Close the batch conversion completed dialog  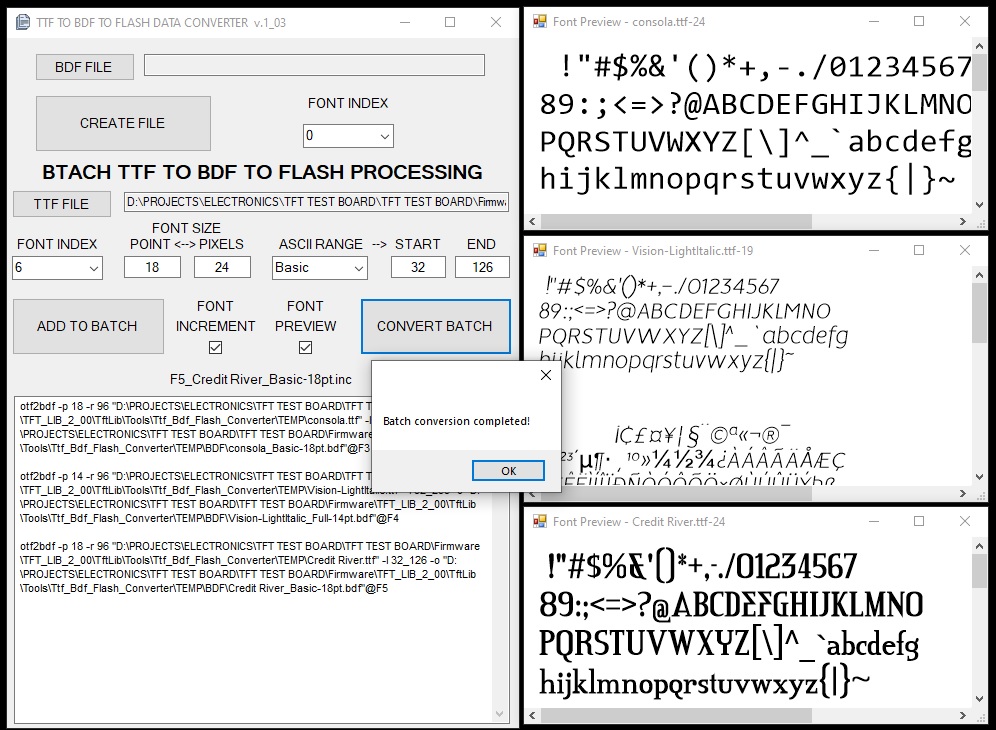(545, 376)
